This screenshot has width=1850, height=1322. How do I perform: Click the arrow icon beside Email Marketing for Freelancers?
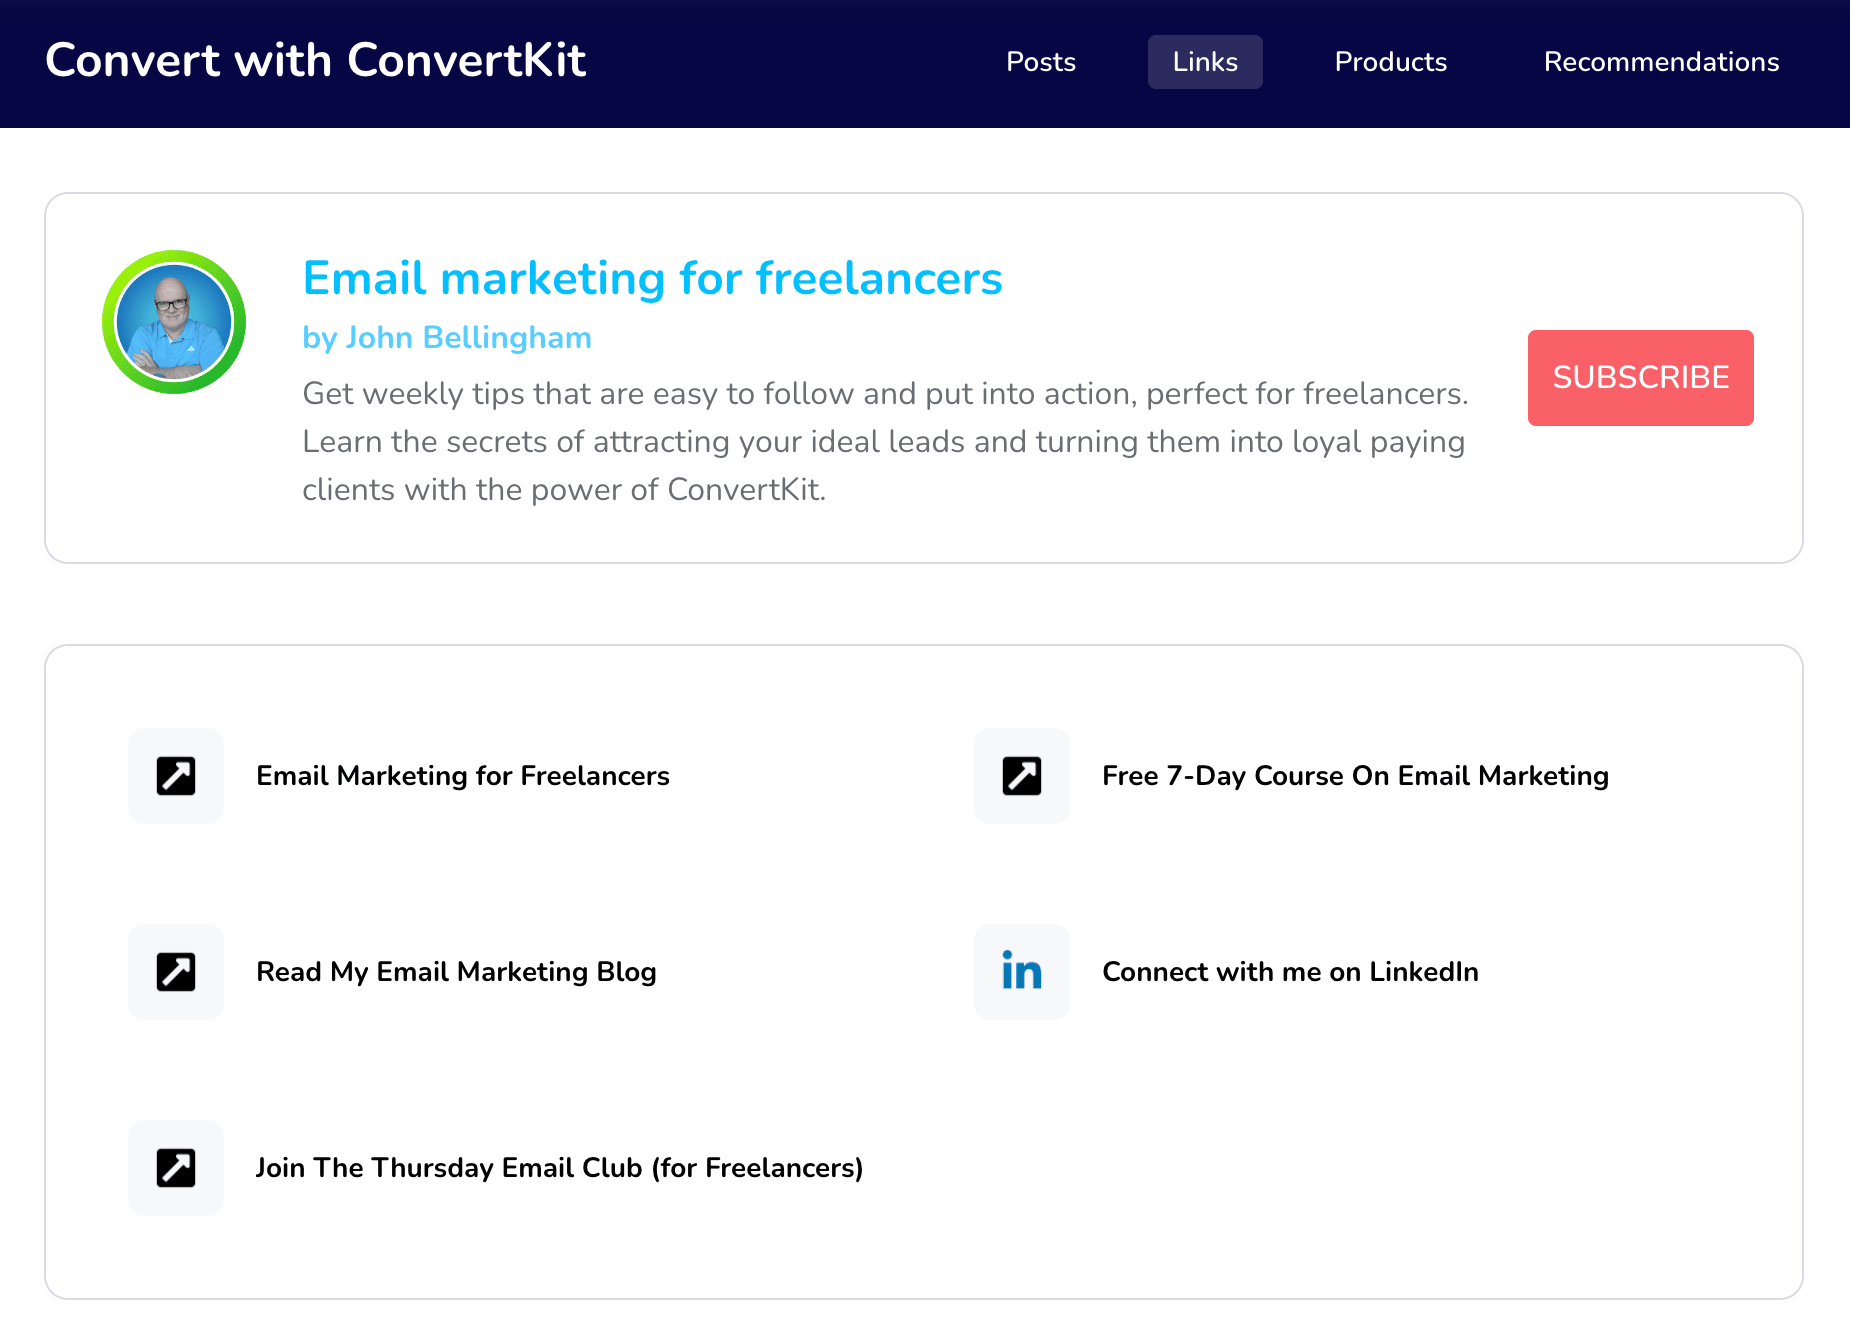click(176, 776)
